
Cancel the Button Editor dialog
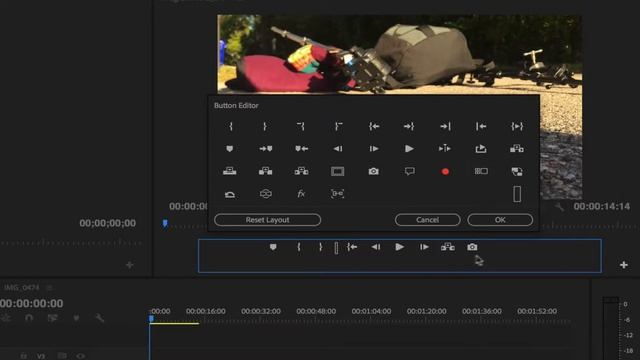[427, 220]
